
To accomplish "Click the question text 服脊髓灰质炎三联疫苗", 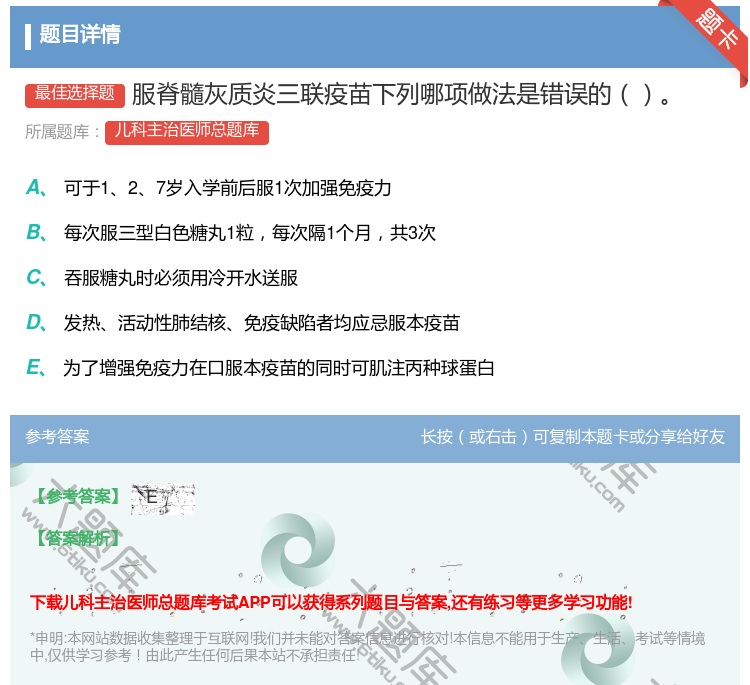I will click(x=402, y=94).
